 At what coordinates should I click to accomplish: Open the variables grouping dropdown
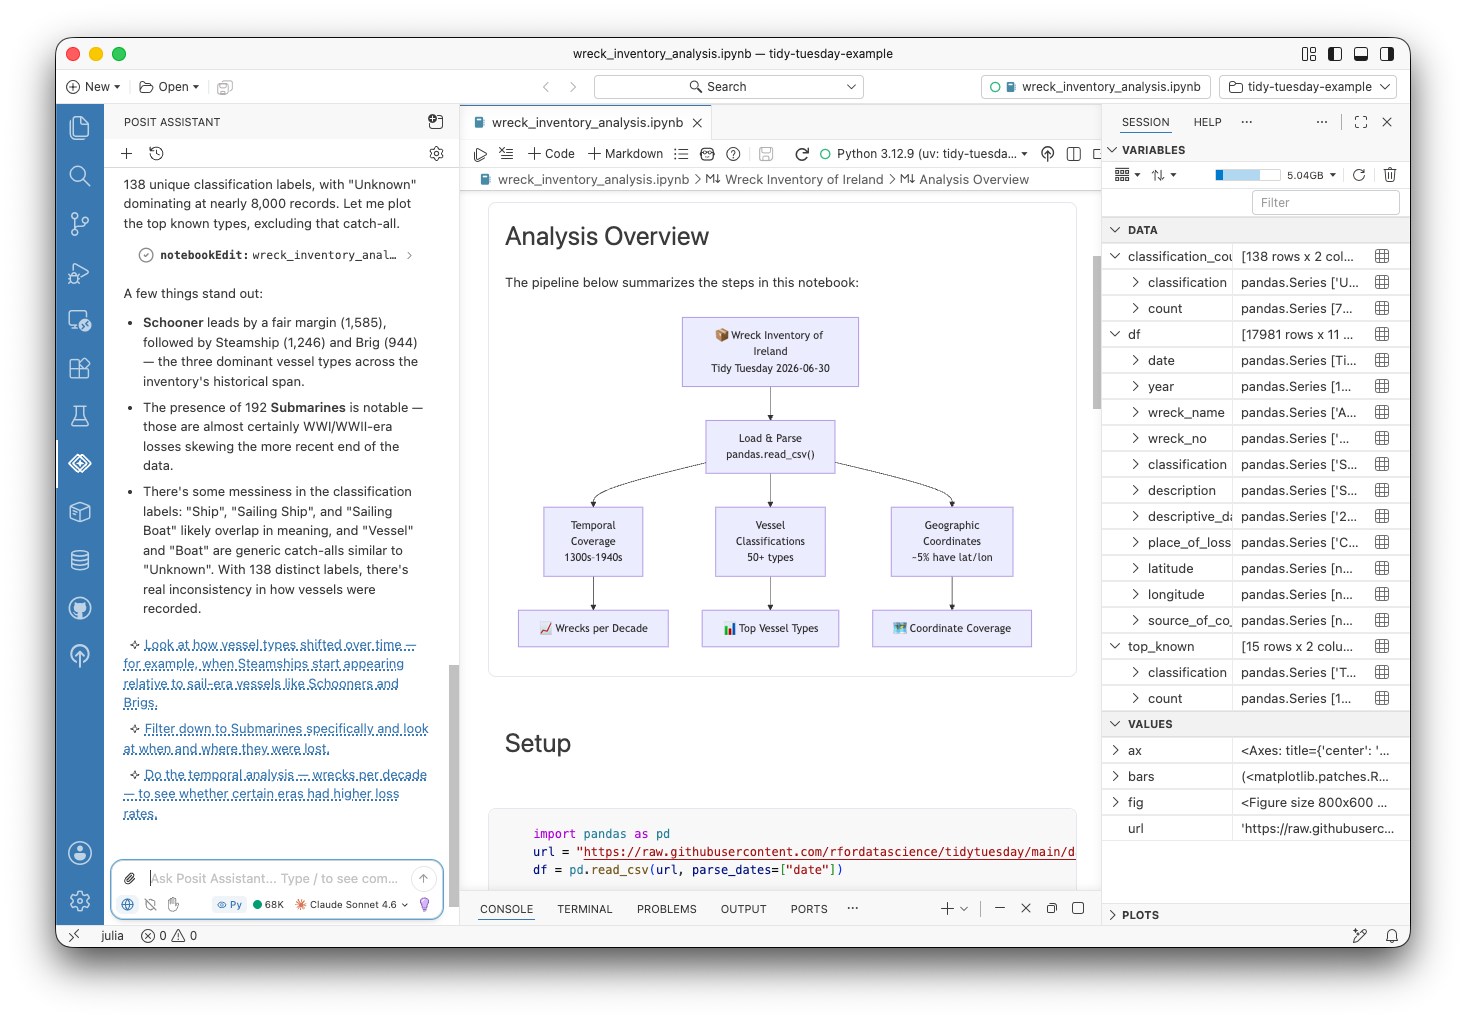[x=1127, y=175]
